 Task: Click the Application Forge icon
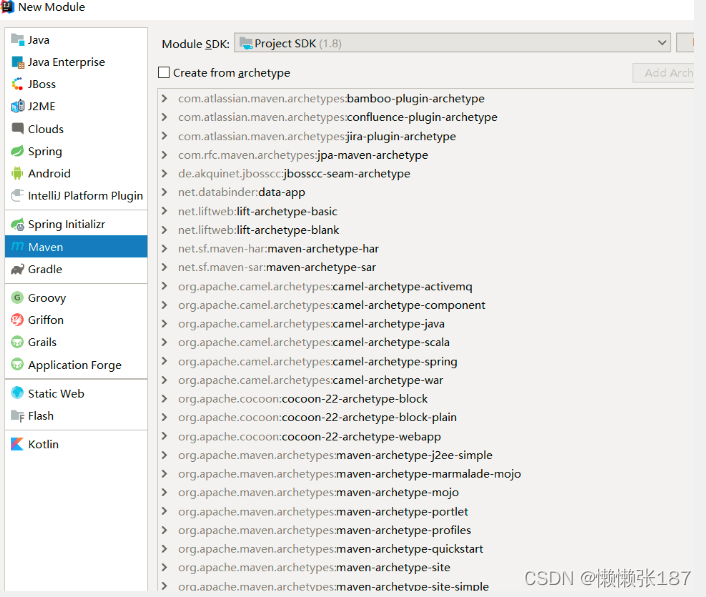[18, 364]
